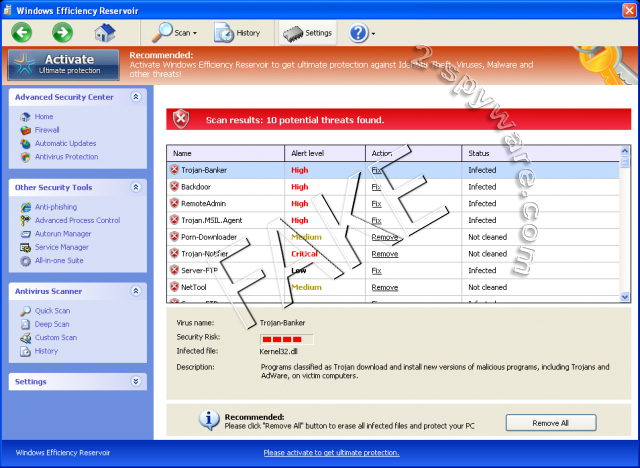Click the threat list scroll down arrow
640x468 pixels.
click(625, 297)
